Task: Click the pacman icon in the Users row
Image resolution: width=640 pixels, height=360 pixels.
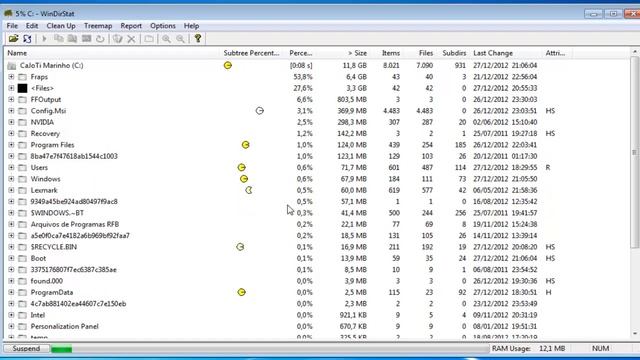Action: click(241, 168)
